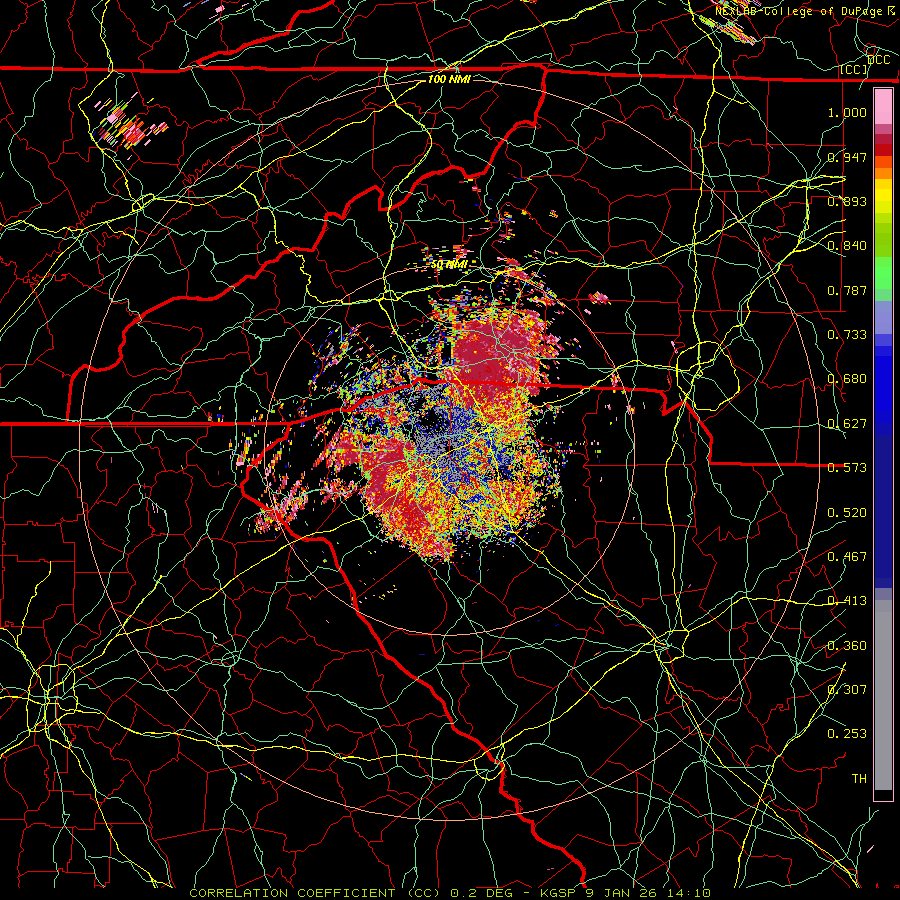Image resolution: width=900 pixels, height=900 pixels.
Task: Select the 0.893 value on the legend
Action: (847, 201)
